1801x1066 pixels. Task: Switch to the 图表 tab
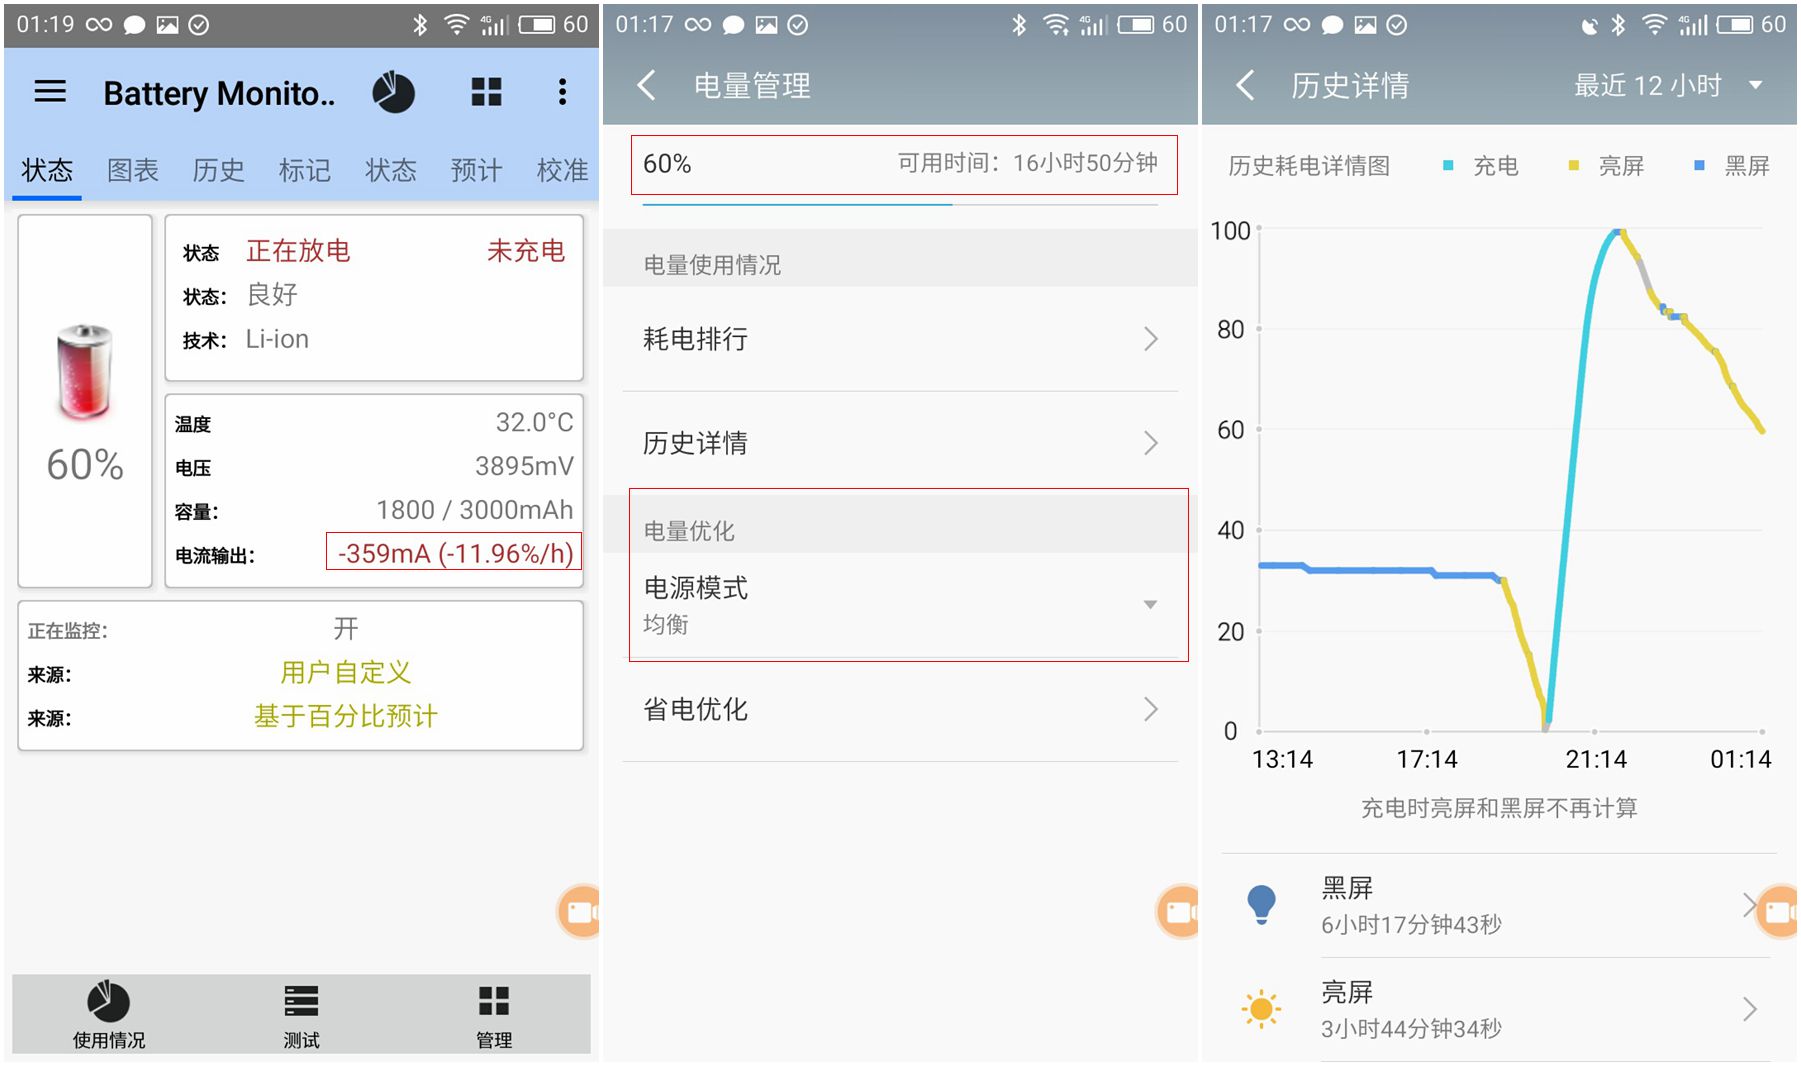132,170
